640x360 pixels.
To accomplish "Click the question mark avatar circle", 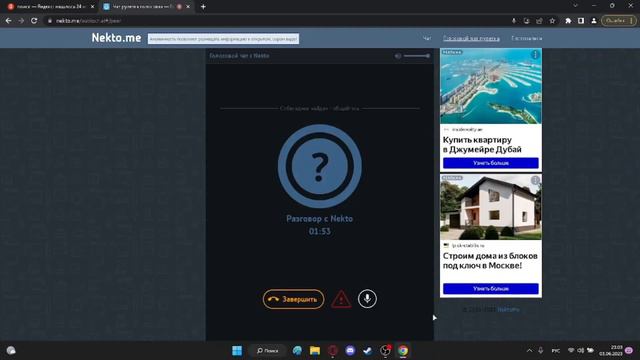I will 320,166.
